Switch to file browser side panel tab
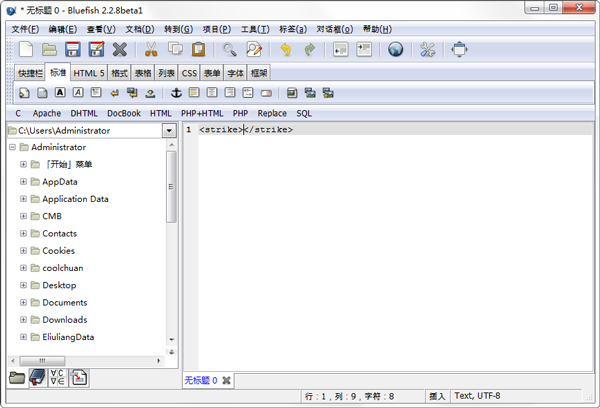This screenshot has height=408, width=600. pos(17,378)
